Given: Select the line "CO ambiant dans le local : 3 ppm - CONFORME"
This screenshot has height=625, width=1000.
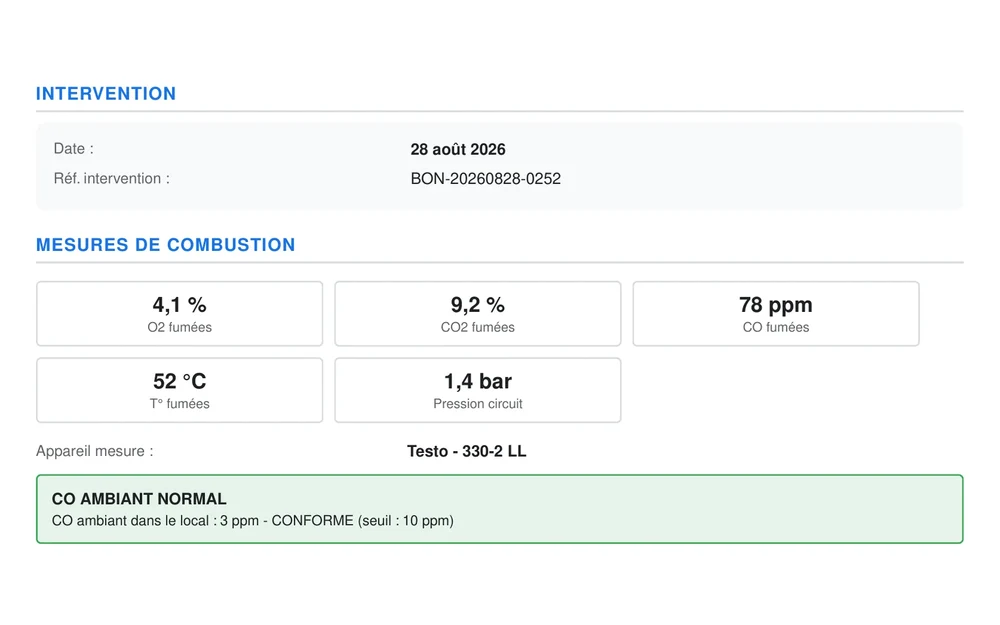Looking at the screenshot, I should pyautogui.click(x=202, y=521).
